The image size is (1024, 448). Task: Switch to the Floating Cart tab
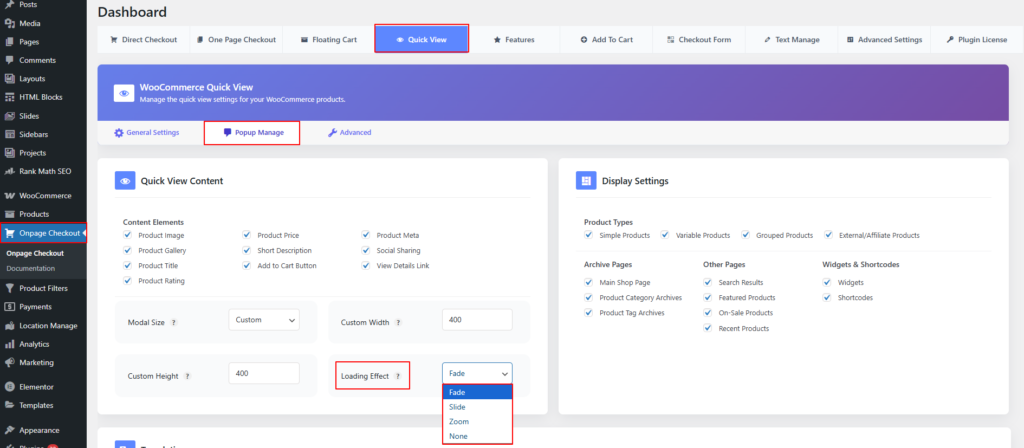pyautogui.click(x=327, y=39)
